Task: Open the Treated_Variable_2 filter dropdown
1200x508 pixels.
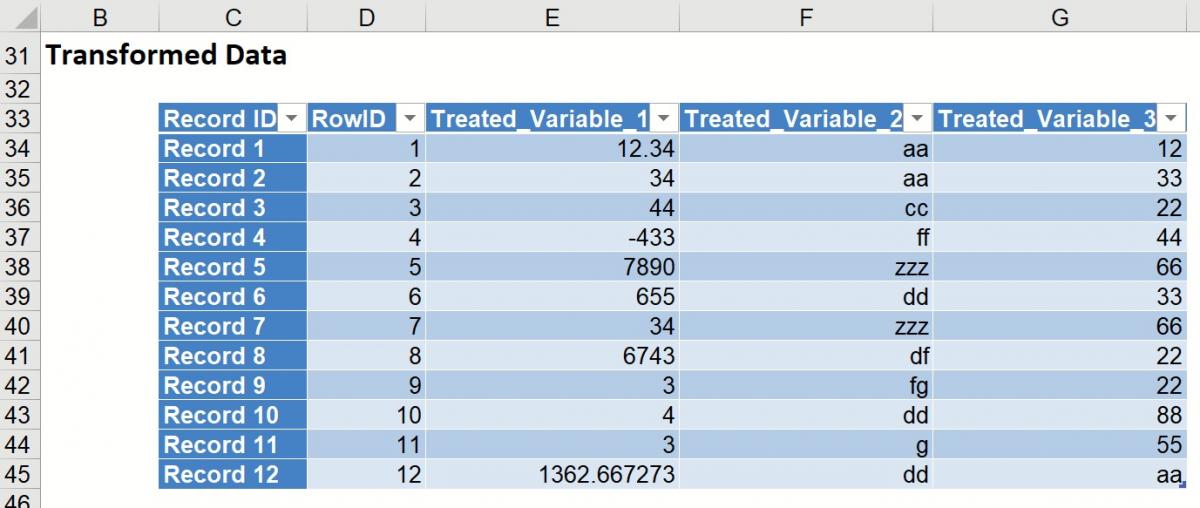Action: pos(917,119)
